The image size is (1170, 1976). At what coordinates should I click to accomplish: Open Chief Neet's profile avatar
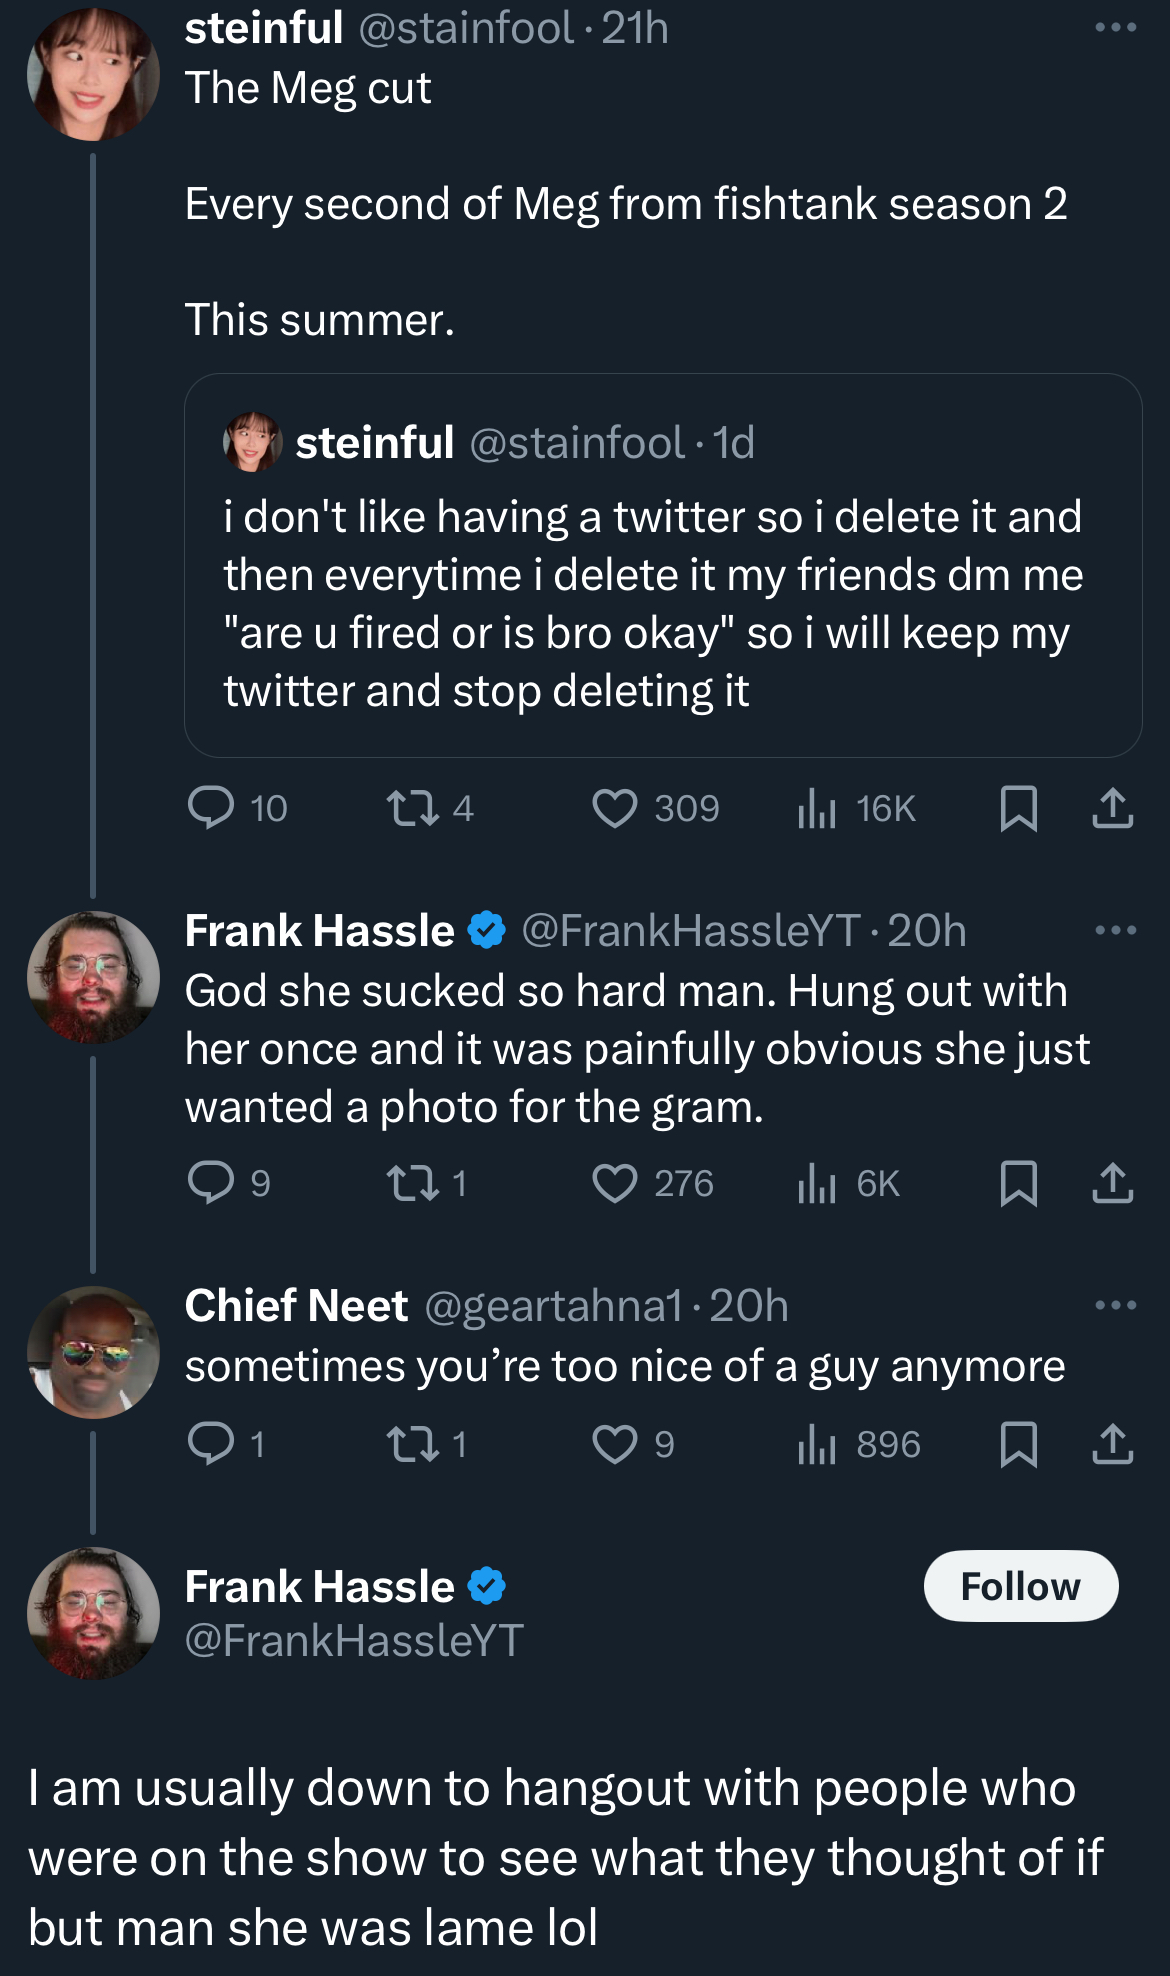(x=93, y=1352)
